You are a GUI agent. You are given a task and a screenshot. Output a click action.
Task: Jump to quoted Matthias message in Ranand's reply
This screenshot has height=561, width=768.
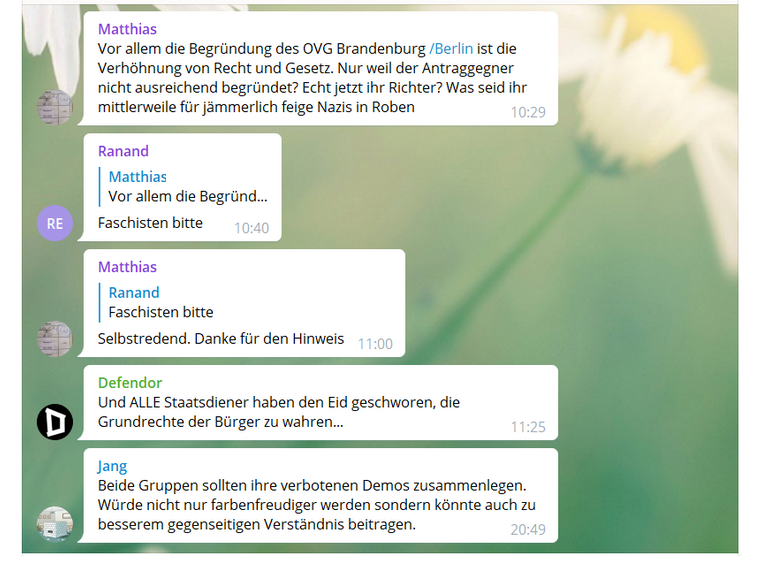184,187
